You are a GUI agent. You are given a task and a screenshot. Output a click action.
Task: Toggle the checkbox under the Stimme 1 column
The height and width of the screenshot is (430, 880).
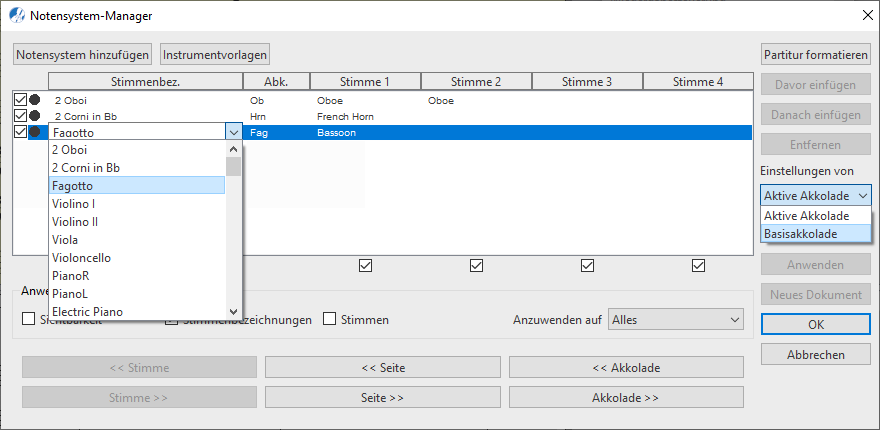pos(365,266)
